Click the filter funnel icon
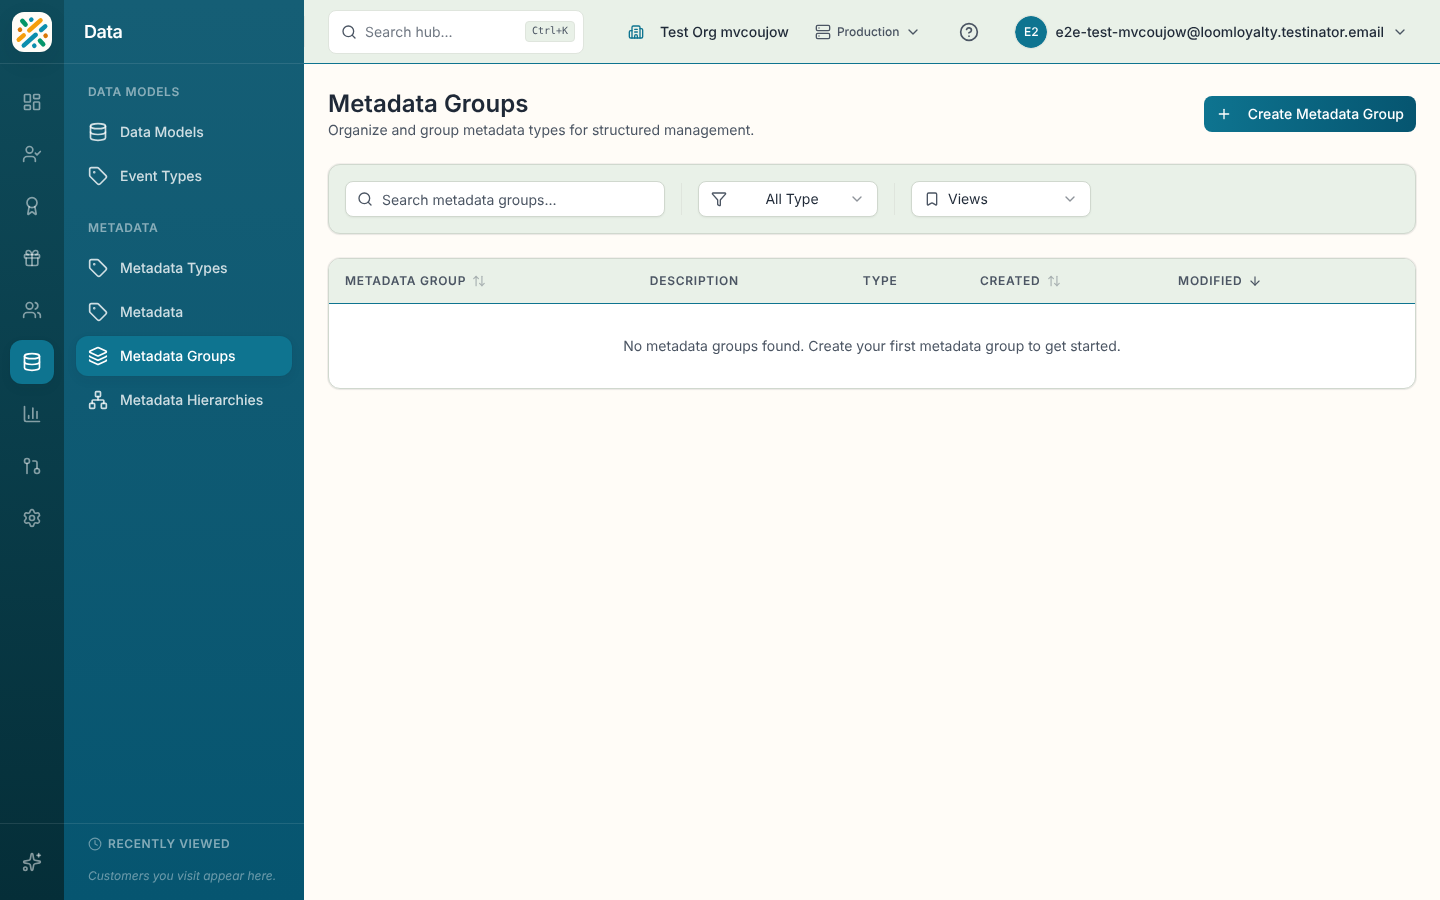1440x900 pixels. (719, 199)
